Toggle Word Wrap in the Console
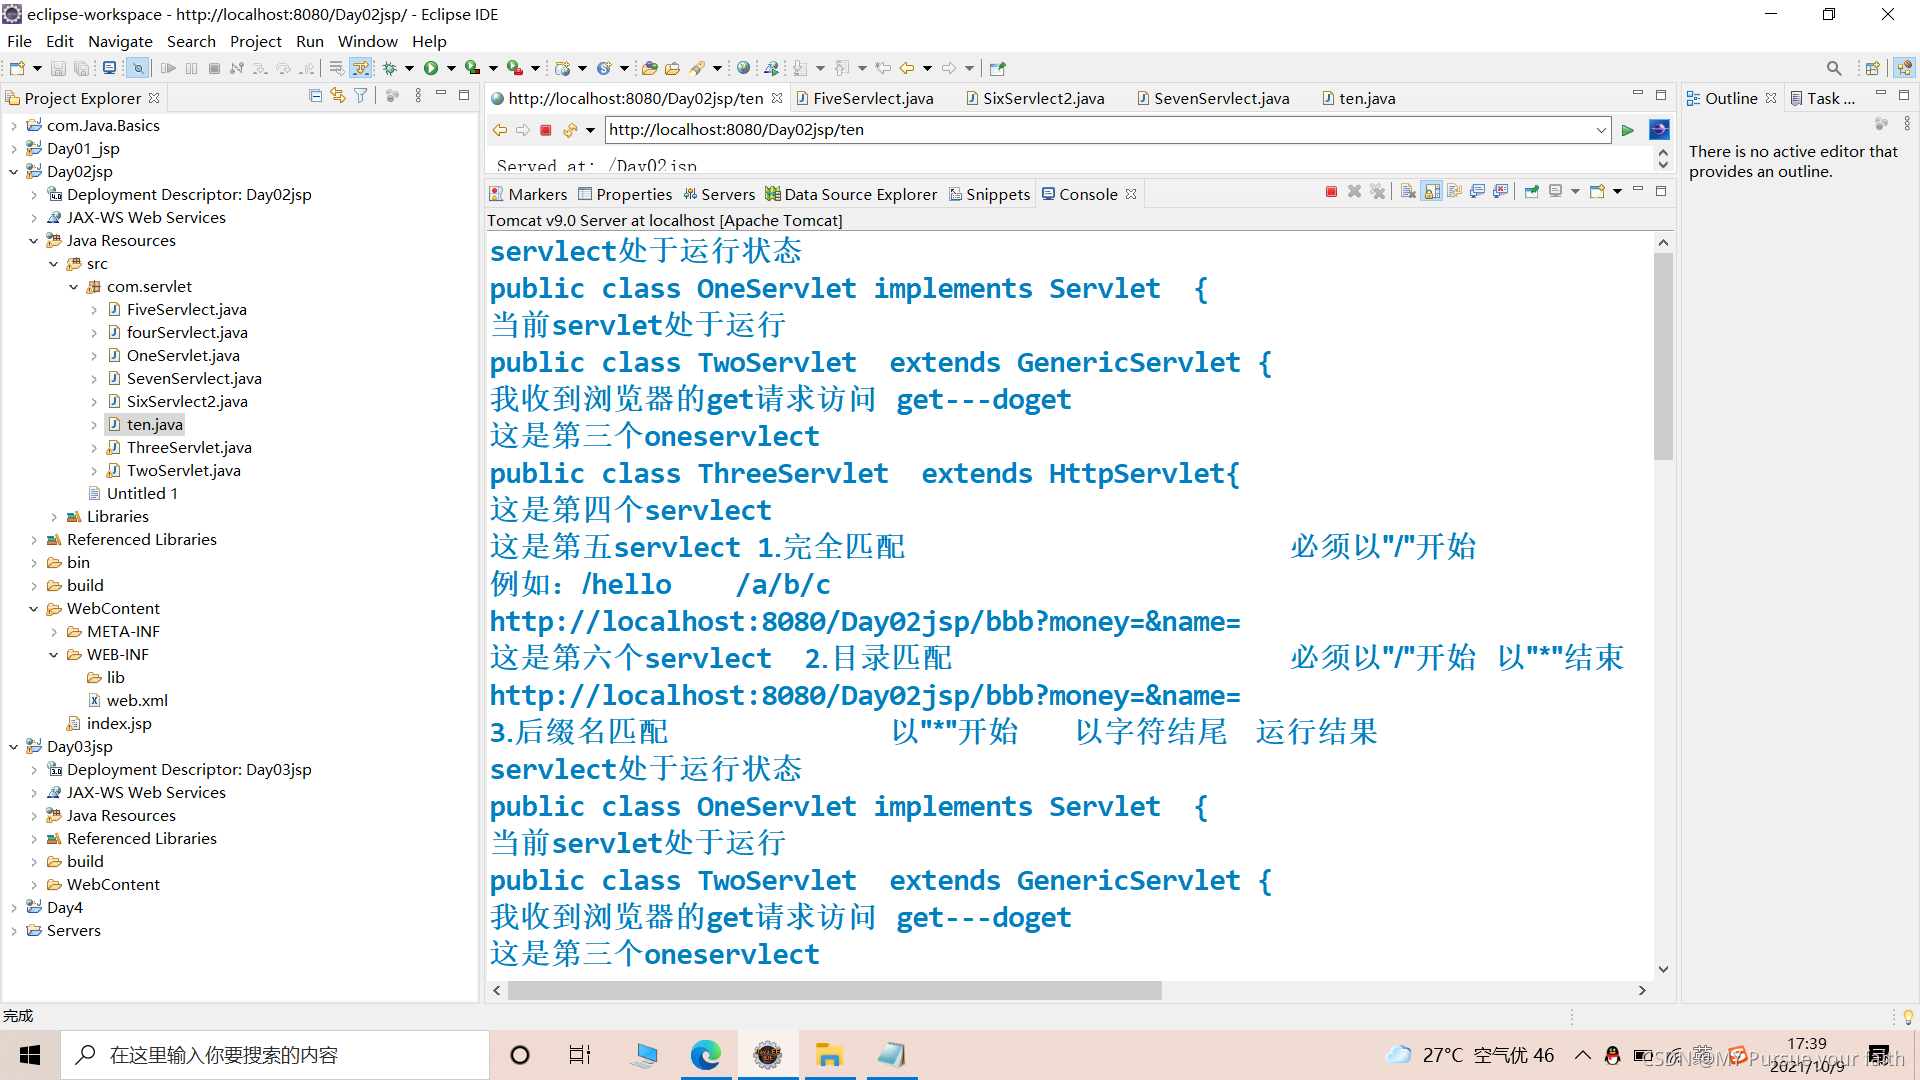This screenshot has width=1920, height=1080. pyautogui.click(x=1455, y=192)
